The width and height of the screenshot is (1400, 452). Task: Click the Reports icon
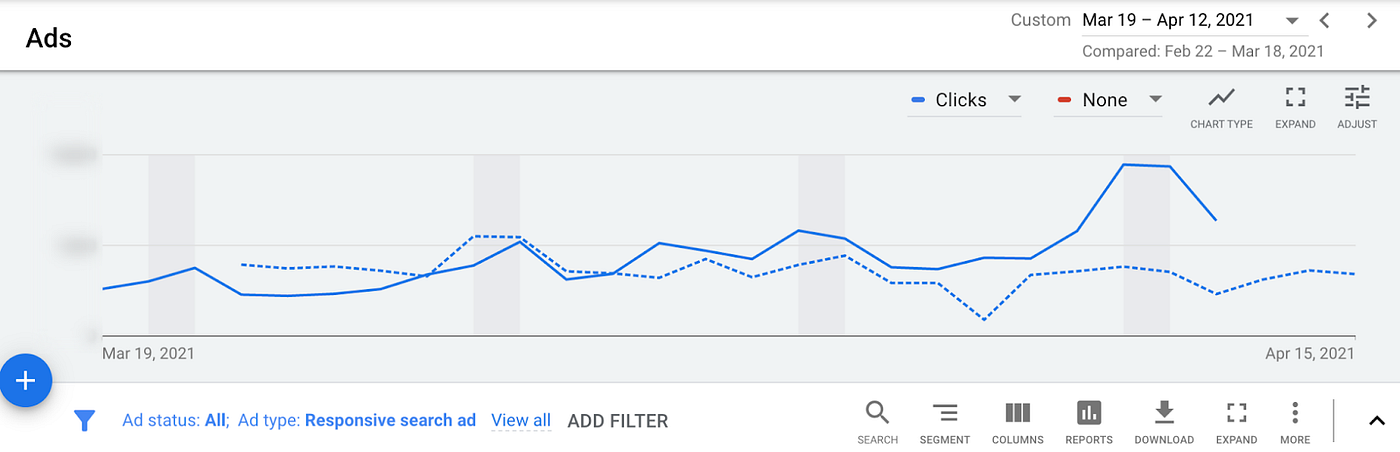tap(1089, 413)
